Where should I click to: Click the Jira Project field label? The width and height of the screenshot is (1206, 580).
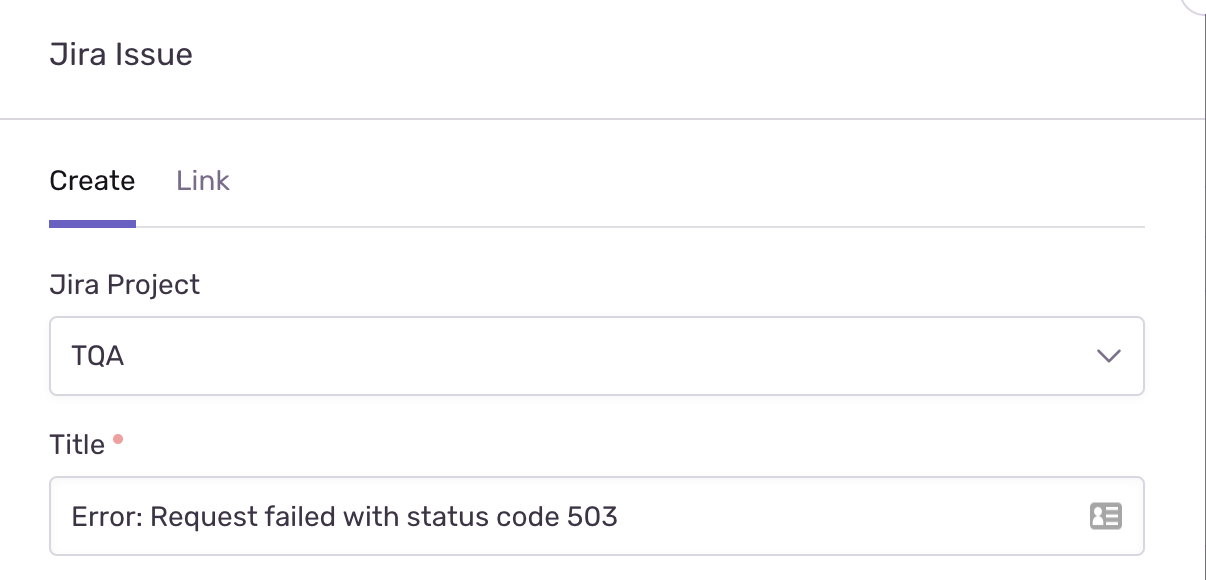point(124,285)
